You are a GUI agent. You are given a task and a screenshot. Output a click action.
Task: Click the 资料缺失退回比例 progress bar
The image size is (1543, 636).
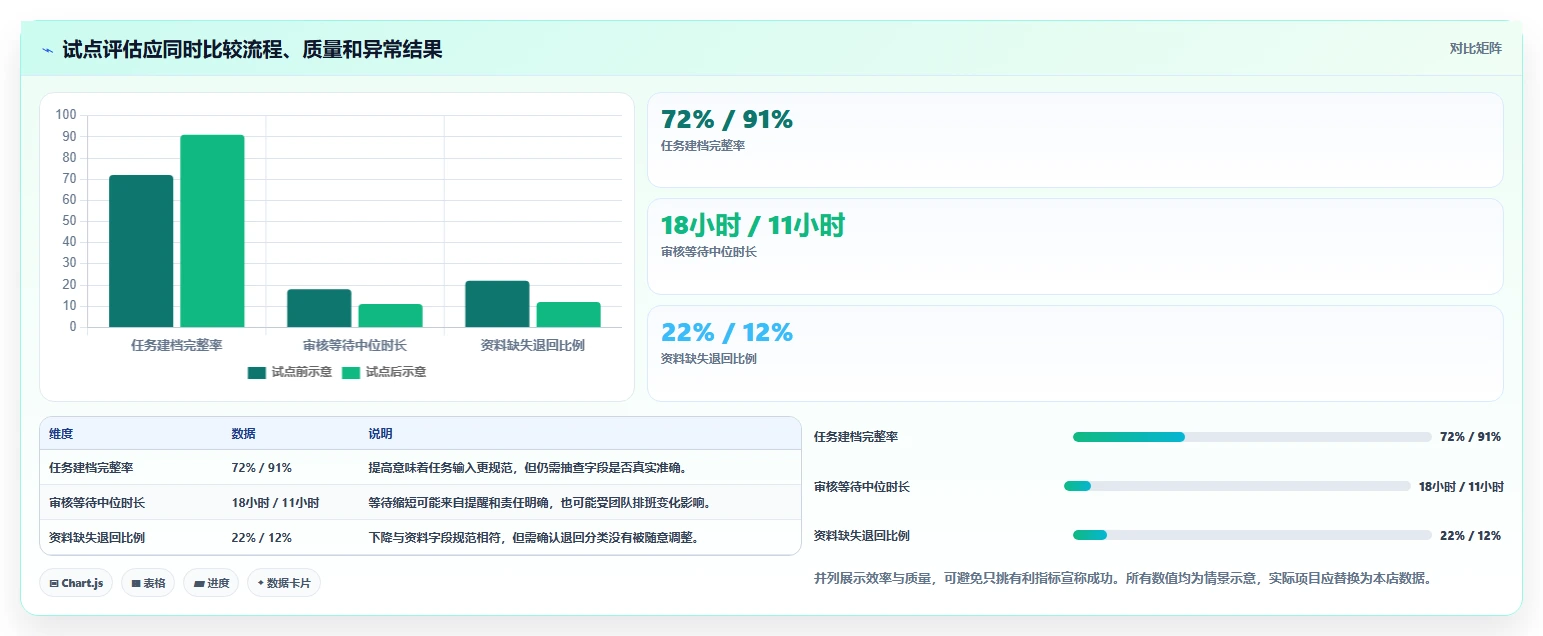[x=1252, y=535]
